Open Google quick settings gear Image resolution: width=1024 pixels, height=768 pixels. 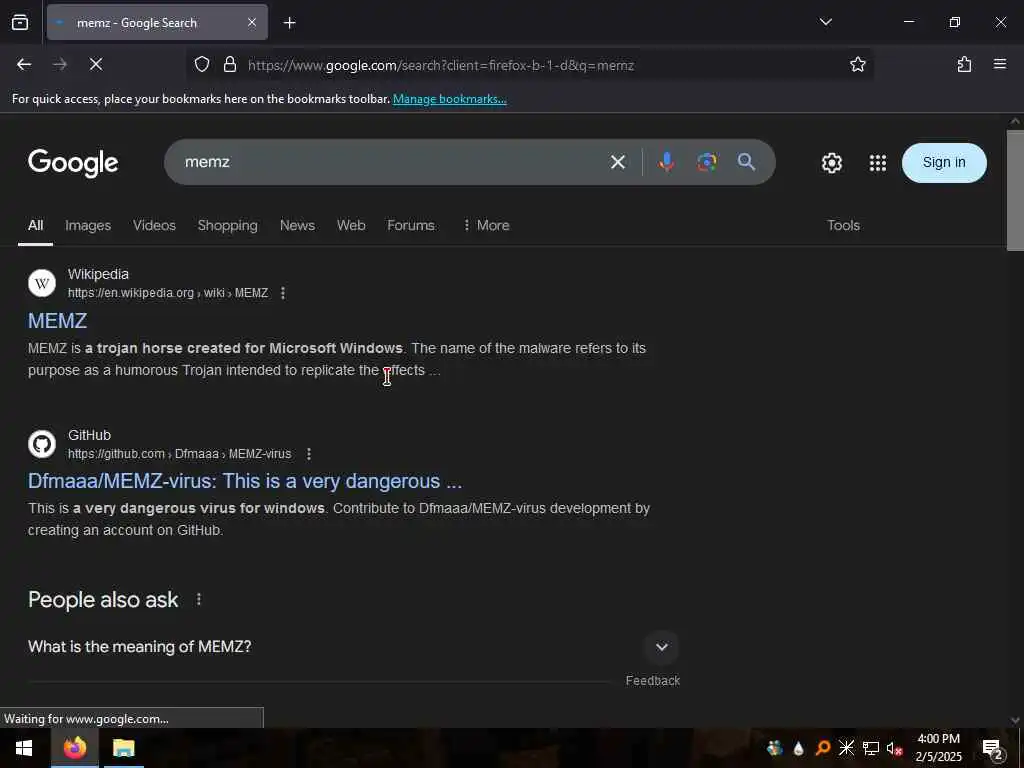click(831, 163)
